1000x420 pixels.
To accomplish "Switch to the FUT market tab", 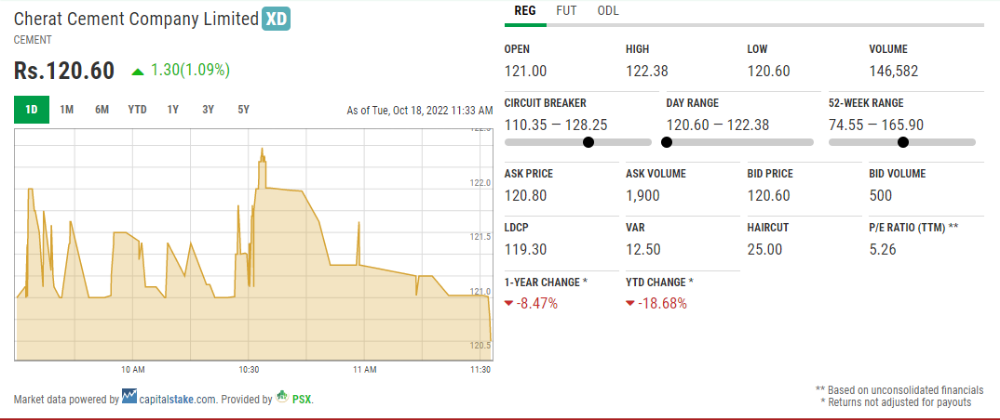I will coord(566,11).
